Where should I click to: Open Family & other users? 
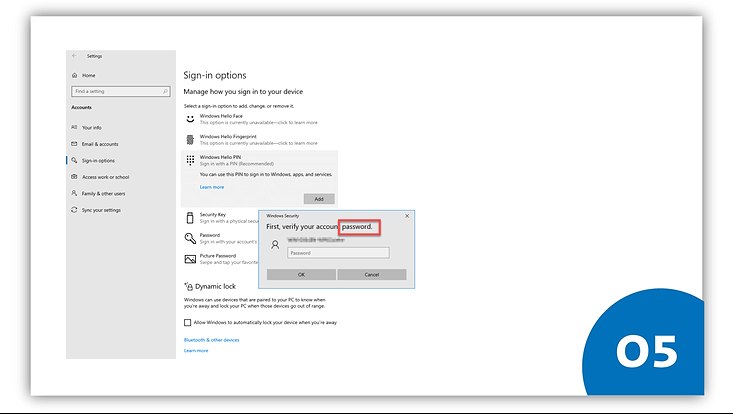(x=103, y=193)
